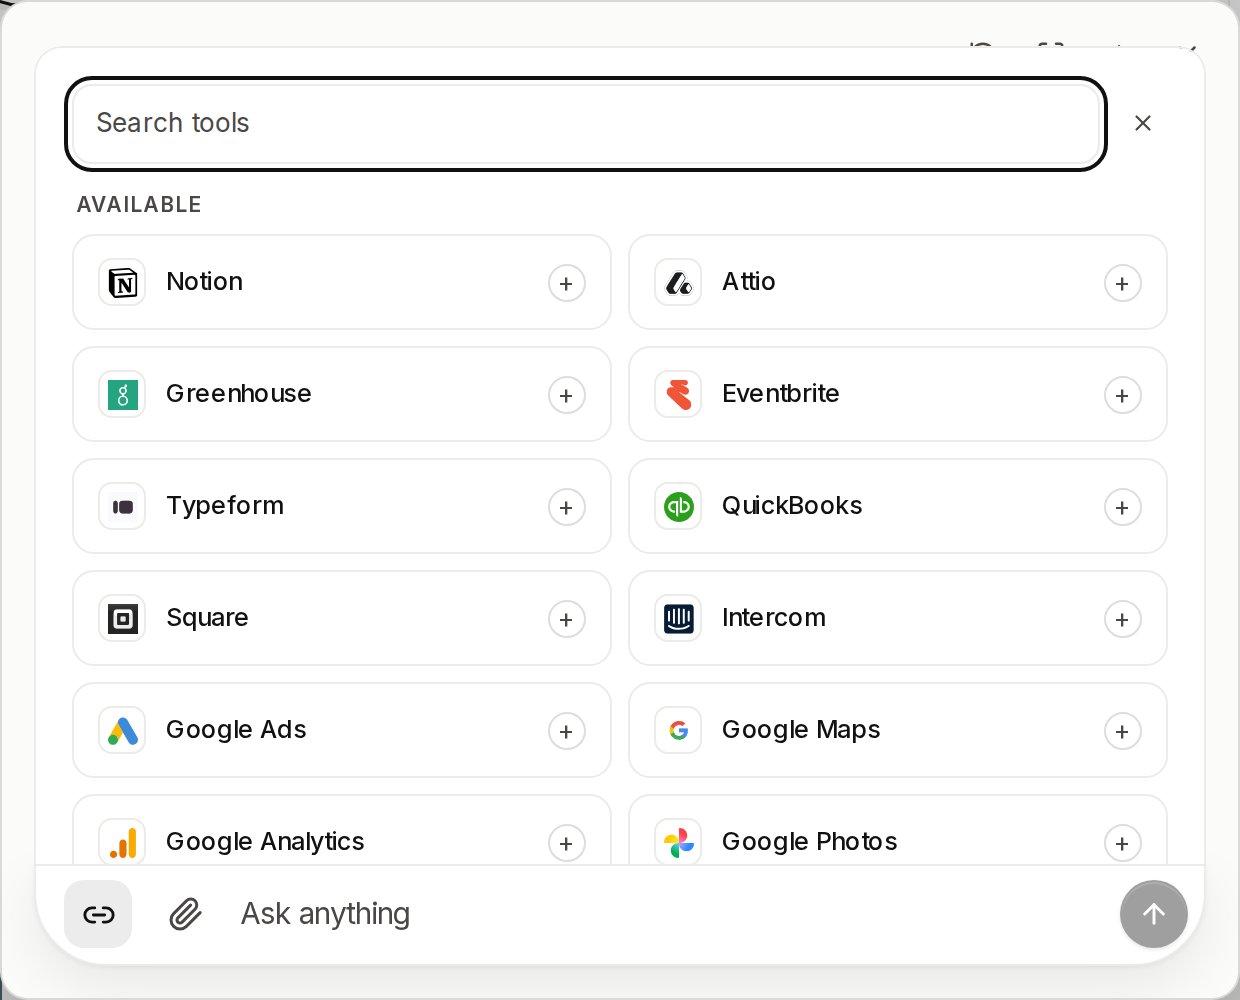Screen dimensions: 1240x1000
Task: Click the paperclip attach file icon
Action: tap(186, 914)
